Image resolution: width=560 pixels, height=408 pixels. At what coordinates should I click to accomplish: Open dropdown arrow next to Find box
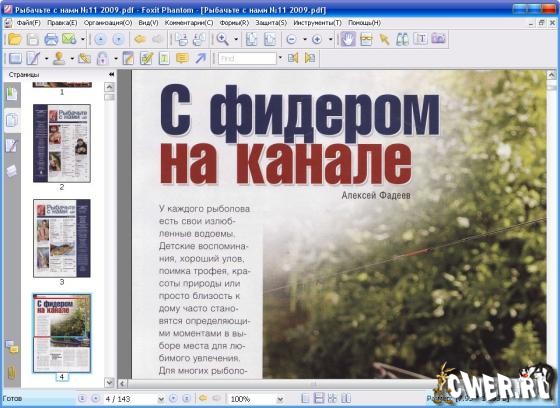[280, 58]
